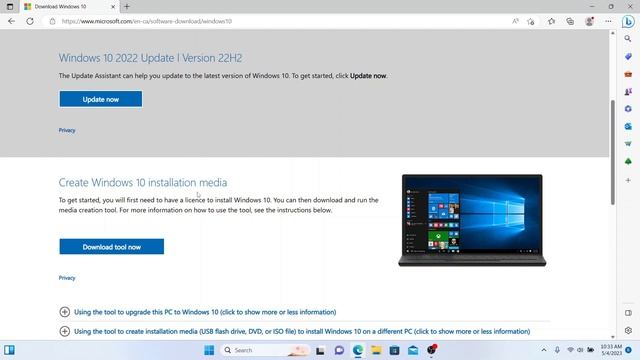
Task: Click the scrollbar down arrow
Action: point(613,337)
